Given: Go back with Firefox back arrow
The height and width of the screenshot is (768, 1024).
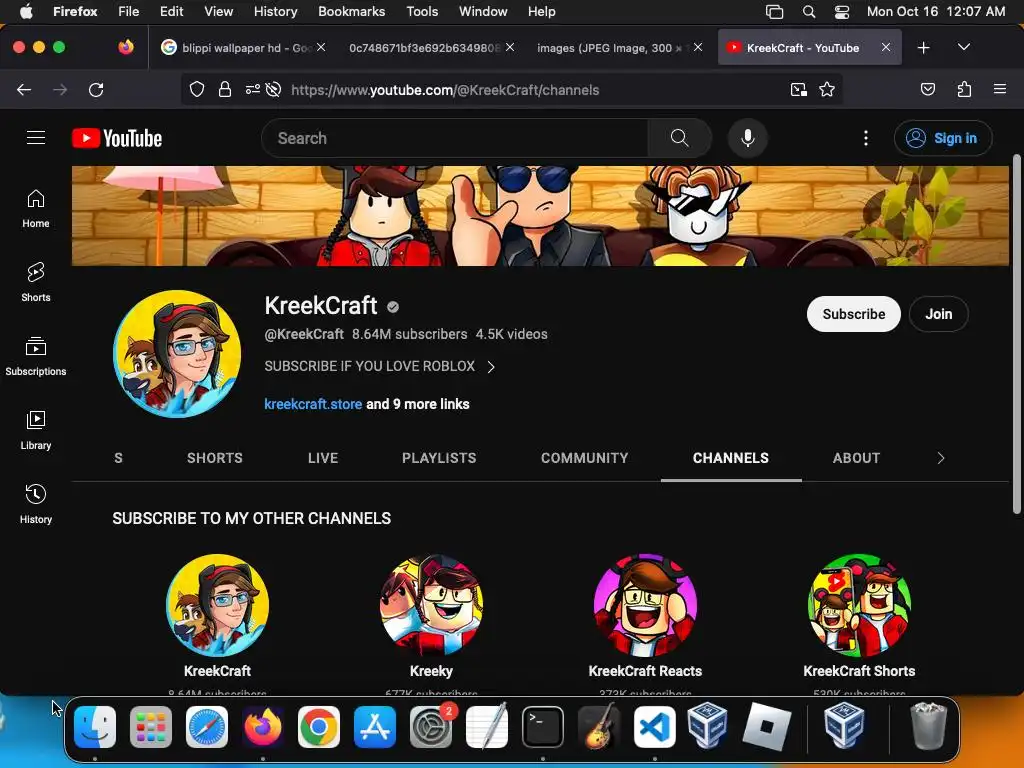Looking at the screenshot, I should [x=24, y=90].
